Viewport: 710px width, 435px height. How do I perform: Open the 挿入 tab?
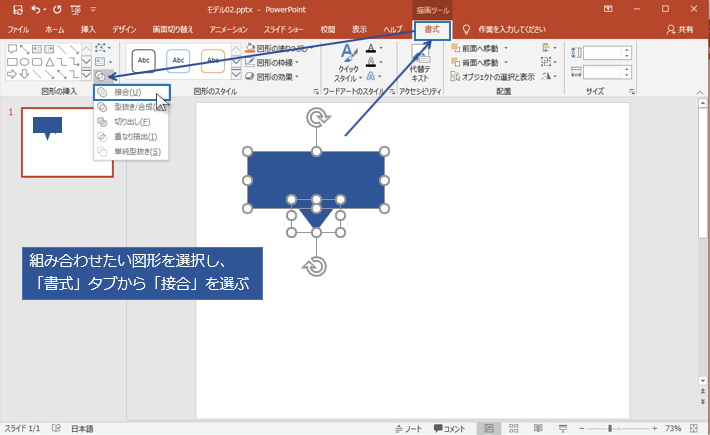click(88, 29)
